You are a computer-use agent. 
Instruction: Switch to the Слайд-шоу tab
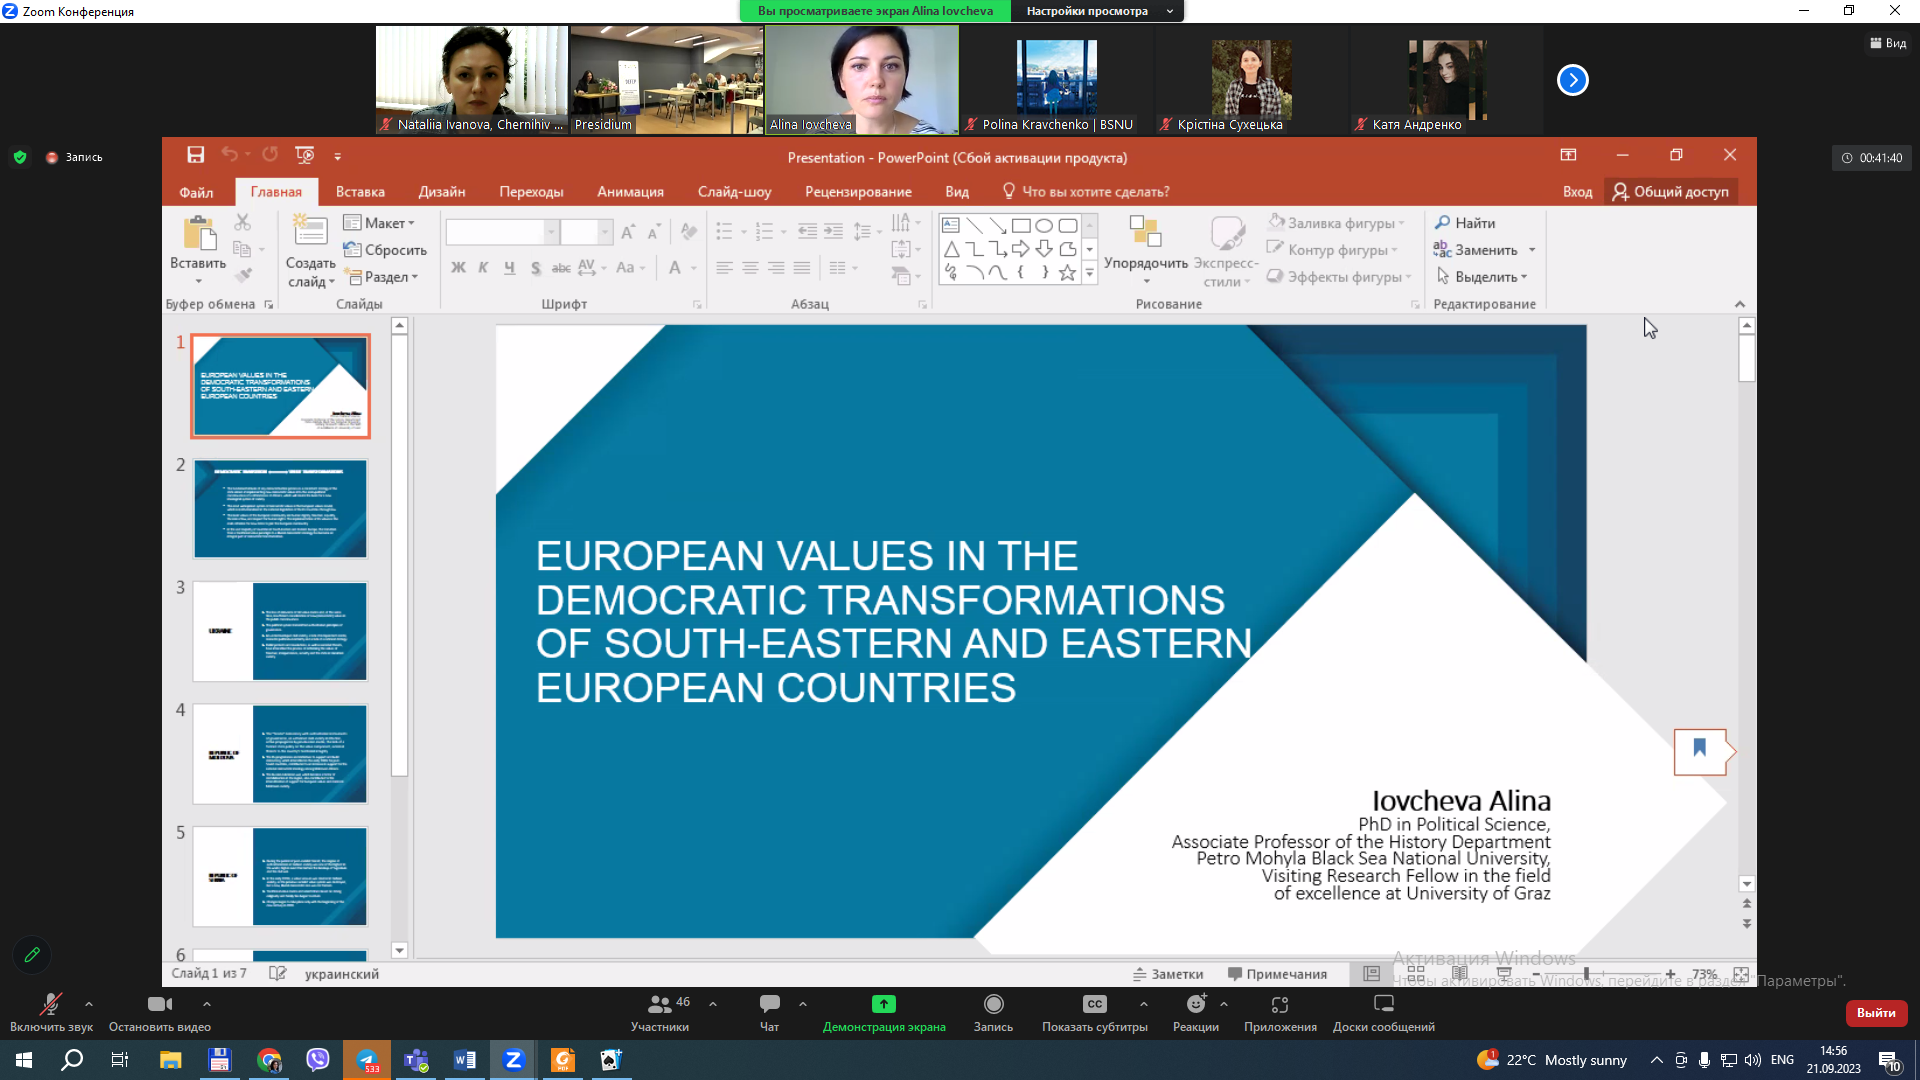click(x=734, y=192)
